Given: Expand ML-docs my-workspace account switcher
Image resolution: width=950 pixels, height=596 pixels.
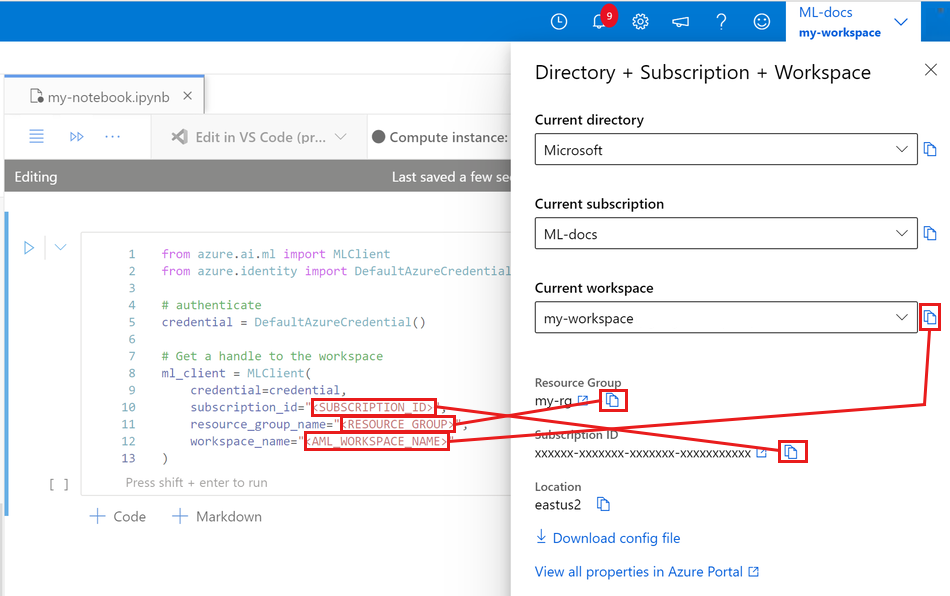Looking at the screenshot, I should (853, 22).
